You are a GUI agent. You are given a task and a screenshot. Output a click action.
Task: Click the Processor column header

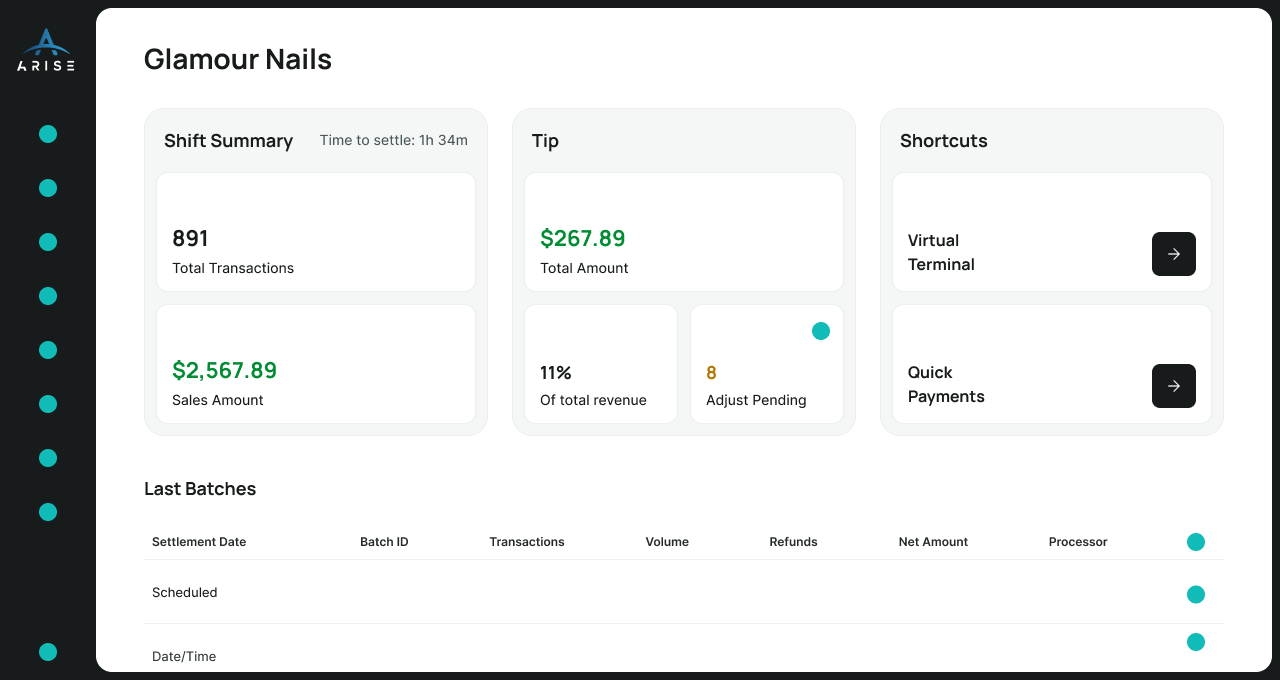[1078, 542]
